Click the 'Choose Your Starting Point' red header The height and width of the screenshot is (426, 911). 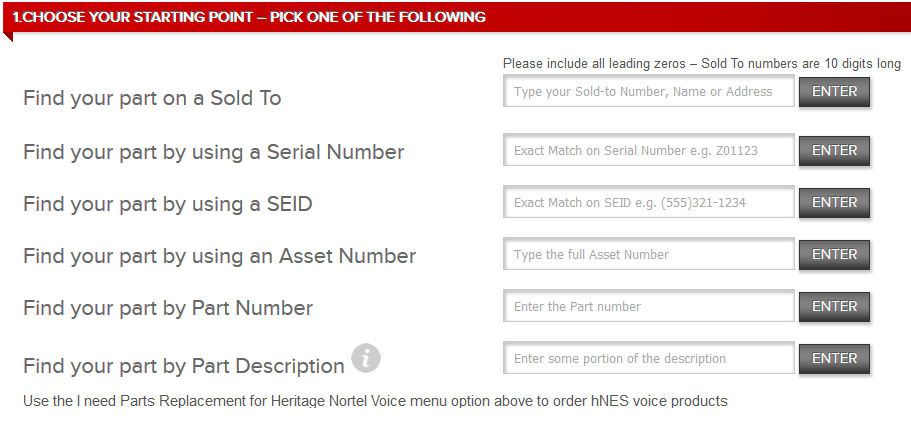pyautogui.click(x=457, y=17)
